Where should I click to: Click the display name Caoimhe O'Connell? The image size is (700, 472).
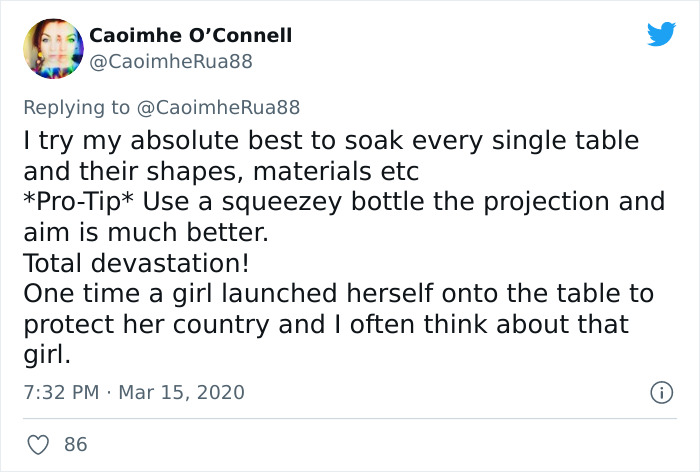tap(191, 36)
